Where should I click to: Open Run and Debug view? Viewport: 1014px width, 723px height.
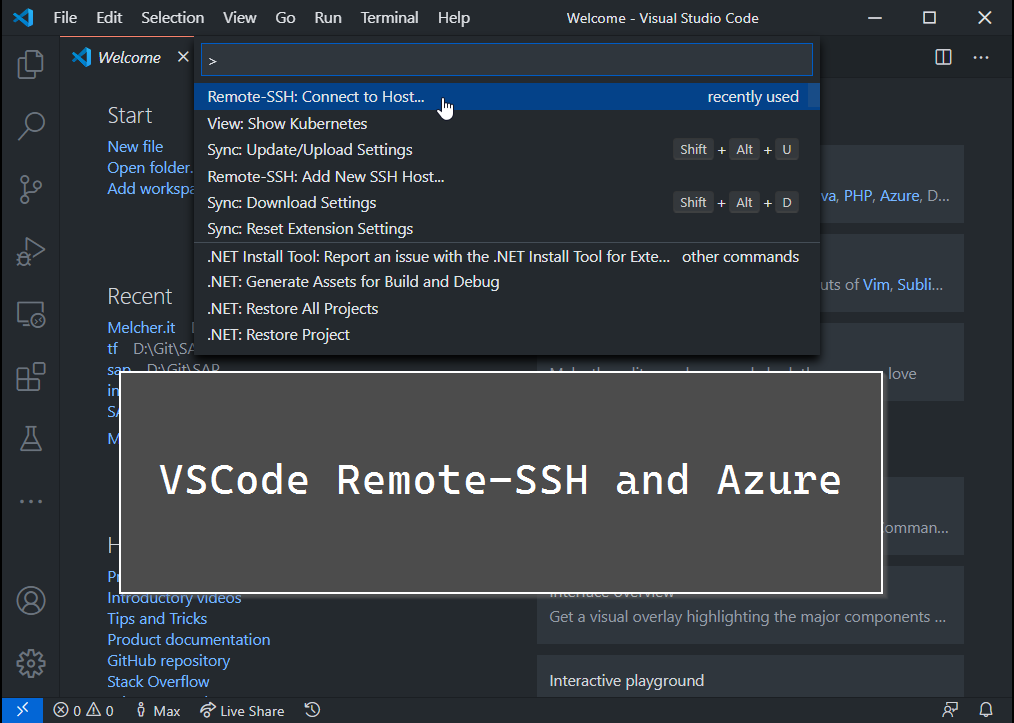(30, 252)
